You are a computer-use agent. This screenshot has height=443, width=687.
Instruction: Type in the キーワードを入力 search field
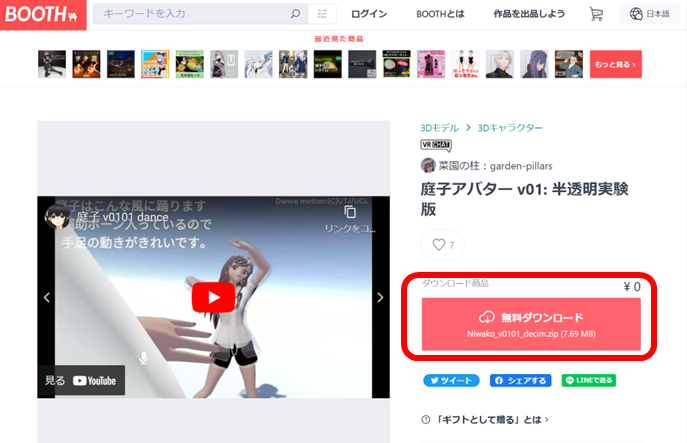click(190, 15)
